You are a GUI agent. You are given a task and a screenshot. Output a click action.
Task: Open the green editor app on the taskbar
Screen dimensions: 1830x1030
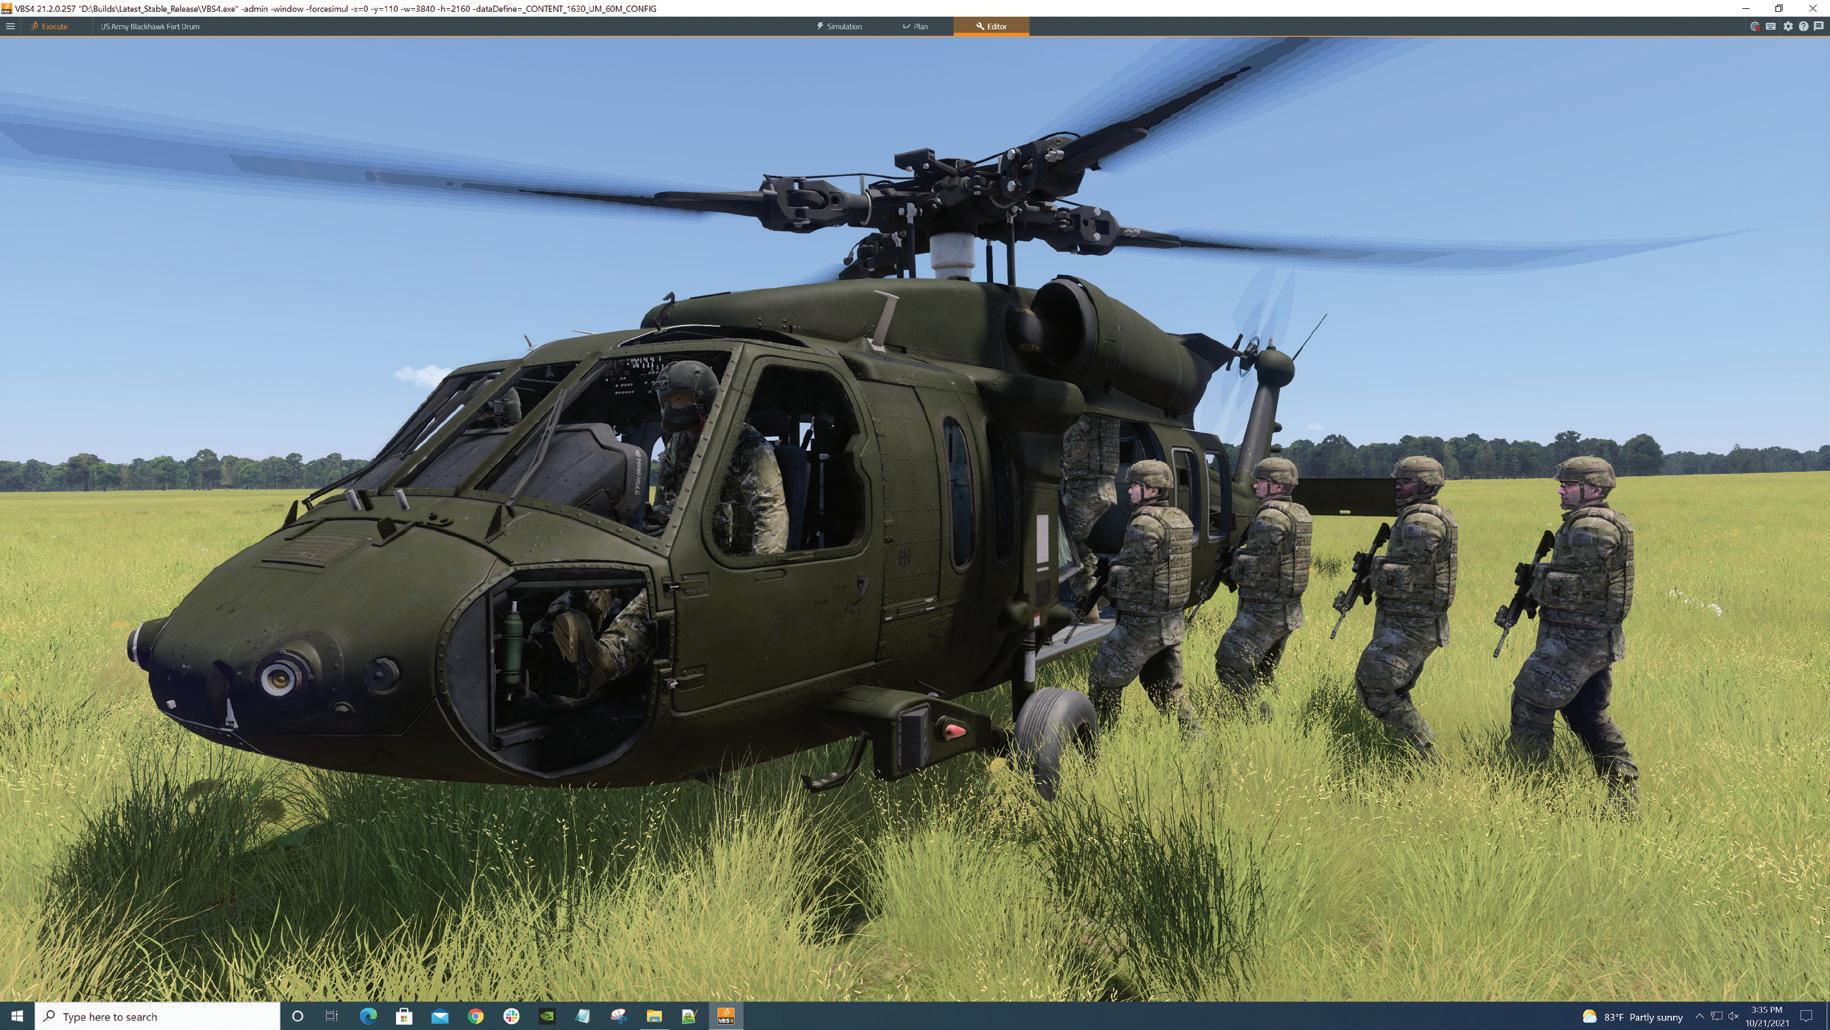pos(689,1016)
